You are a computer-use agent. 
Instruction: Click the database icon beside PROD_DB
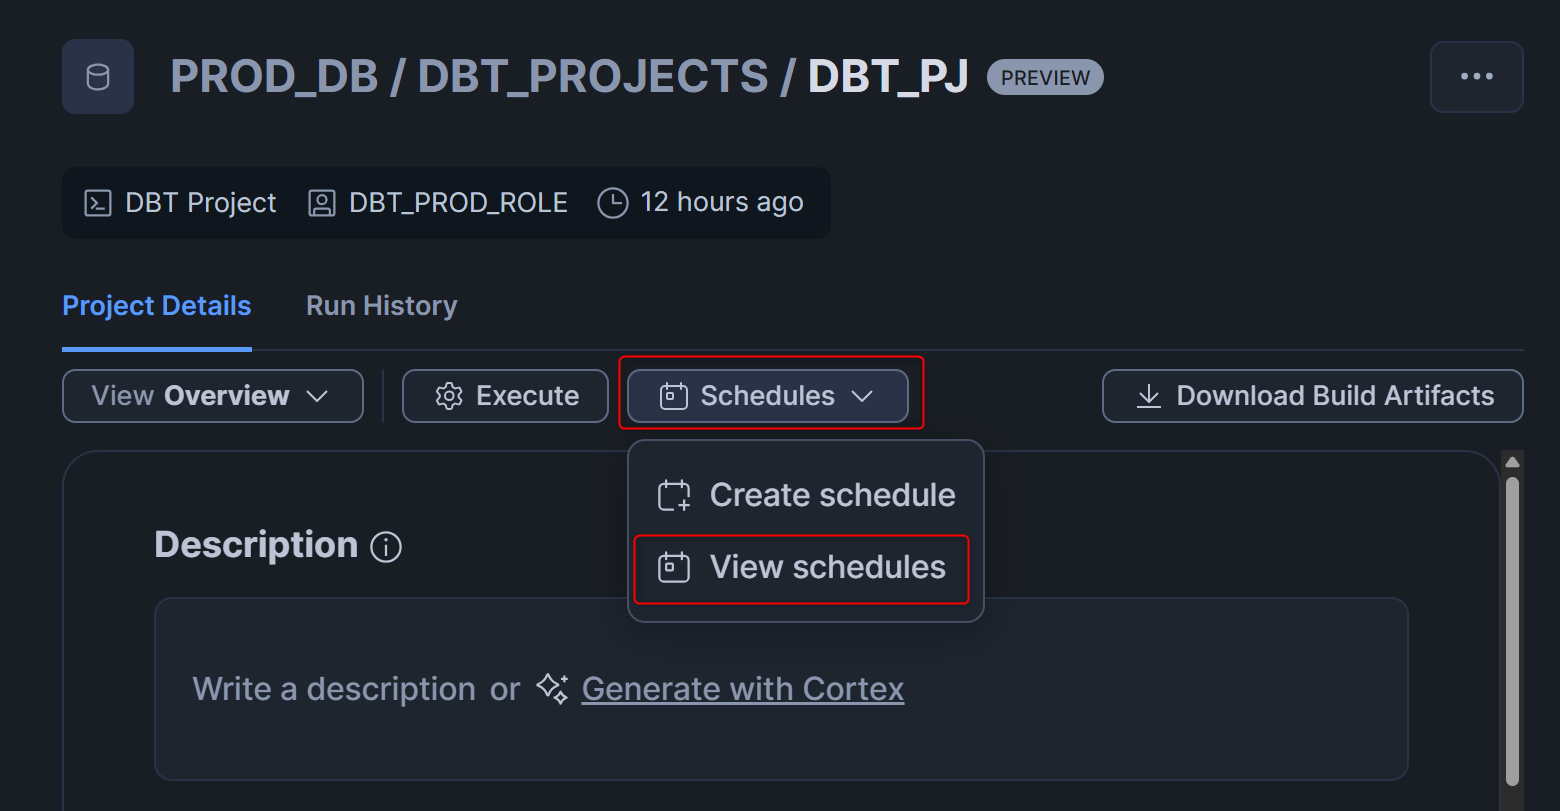point(98,77)
